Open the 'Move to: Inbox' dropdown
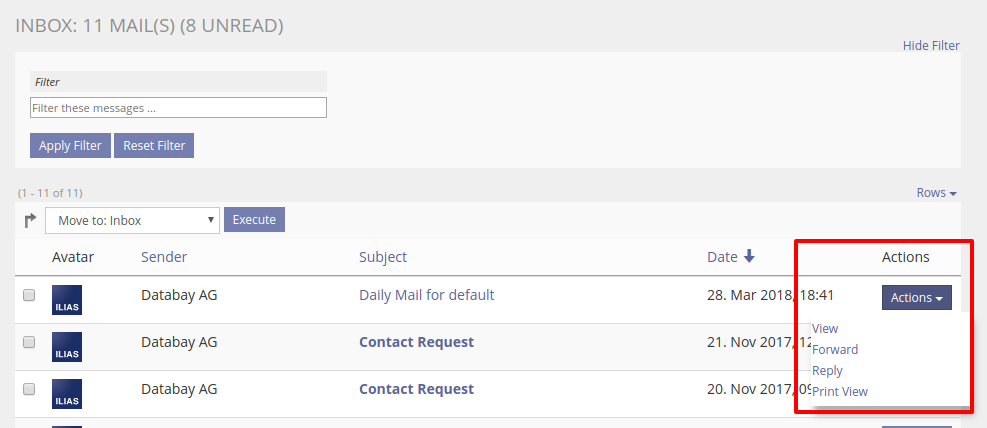Screen dimensions: 987x428 click(132, 220)
